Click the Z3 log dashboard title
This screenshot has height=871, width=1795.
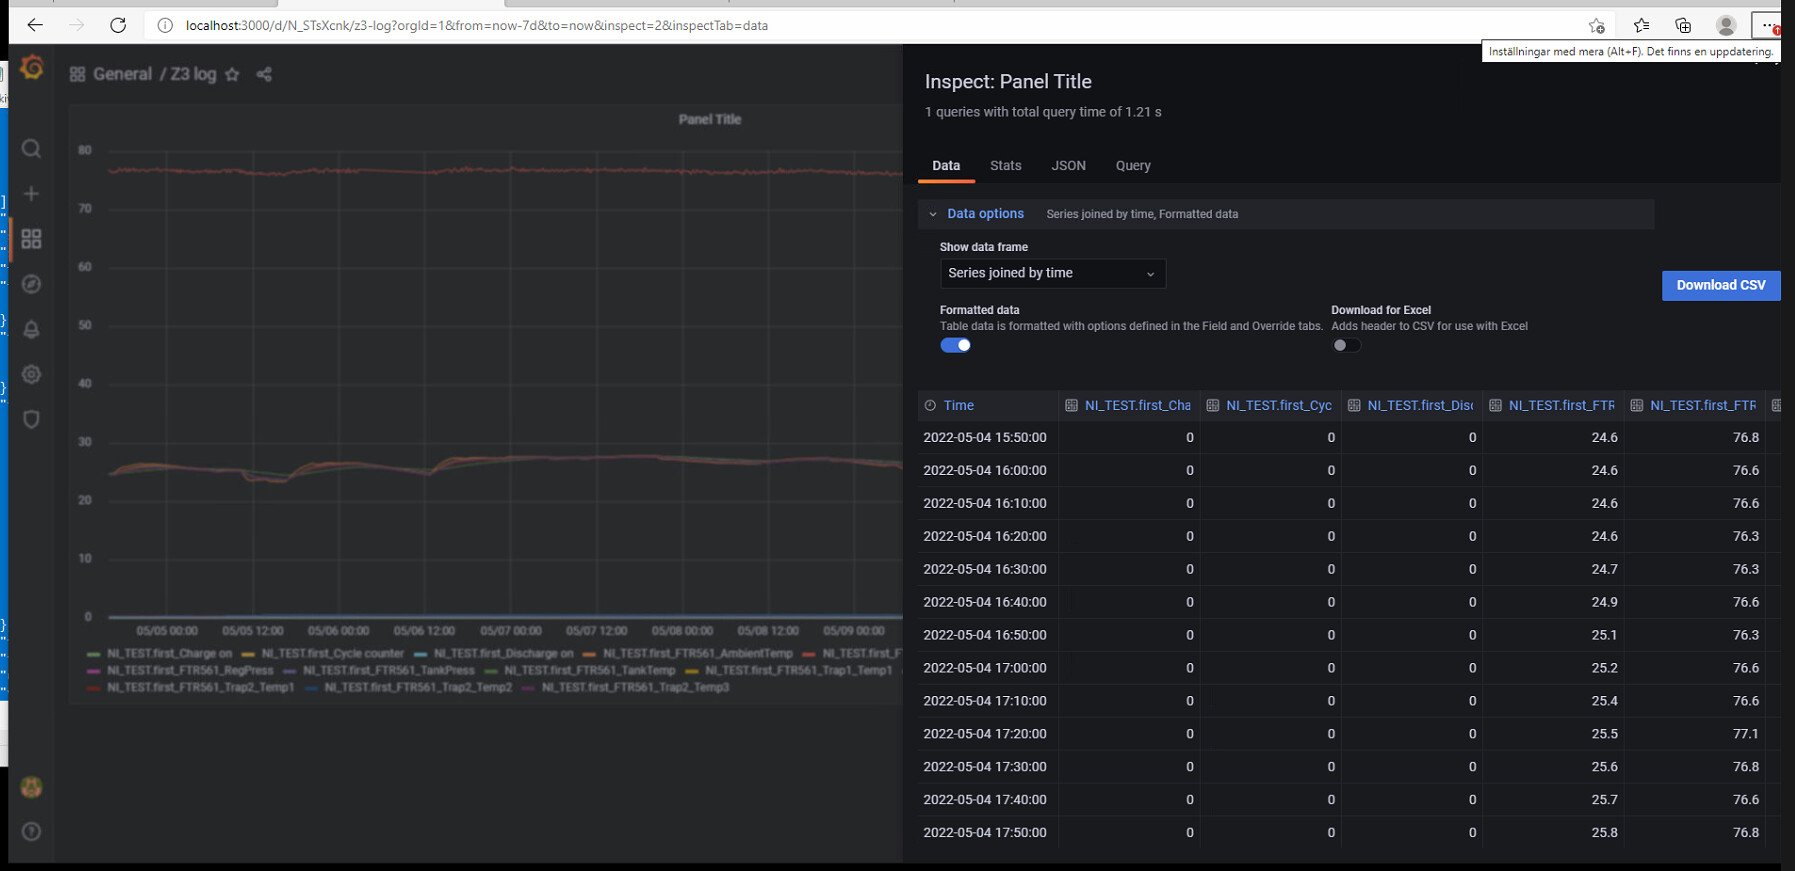pos(193,74)
